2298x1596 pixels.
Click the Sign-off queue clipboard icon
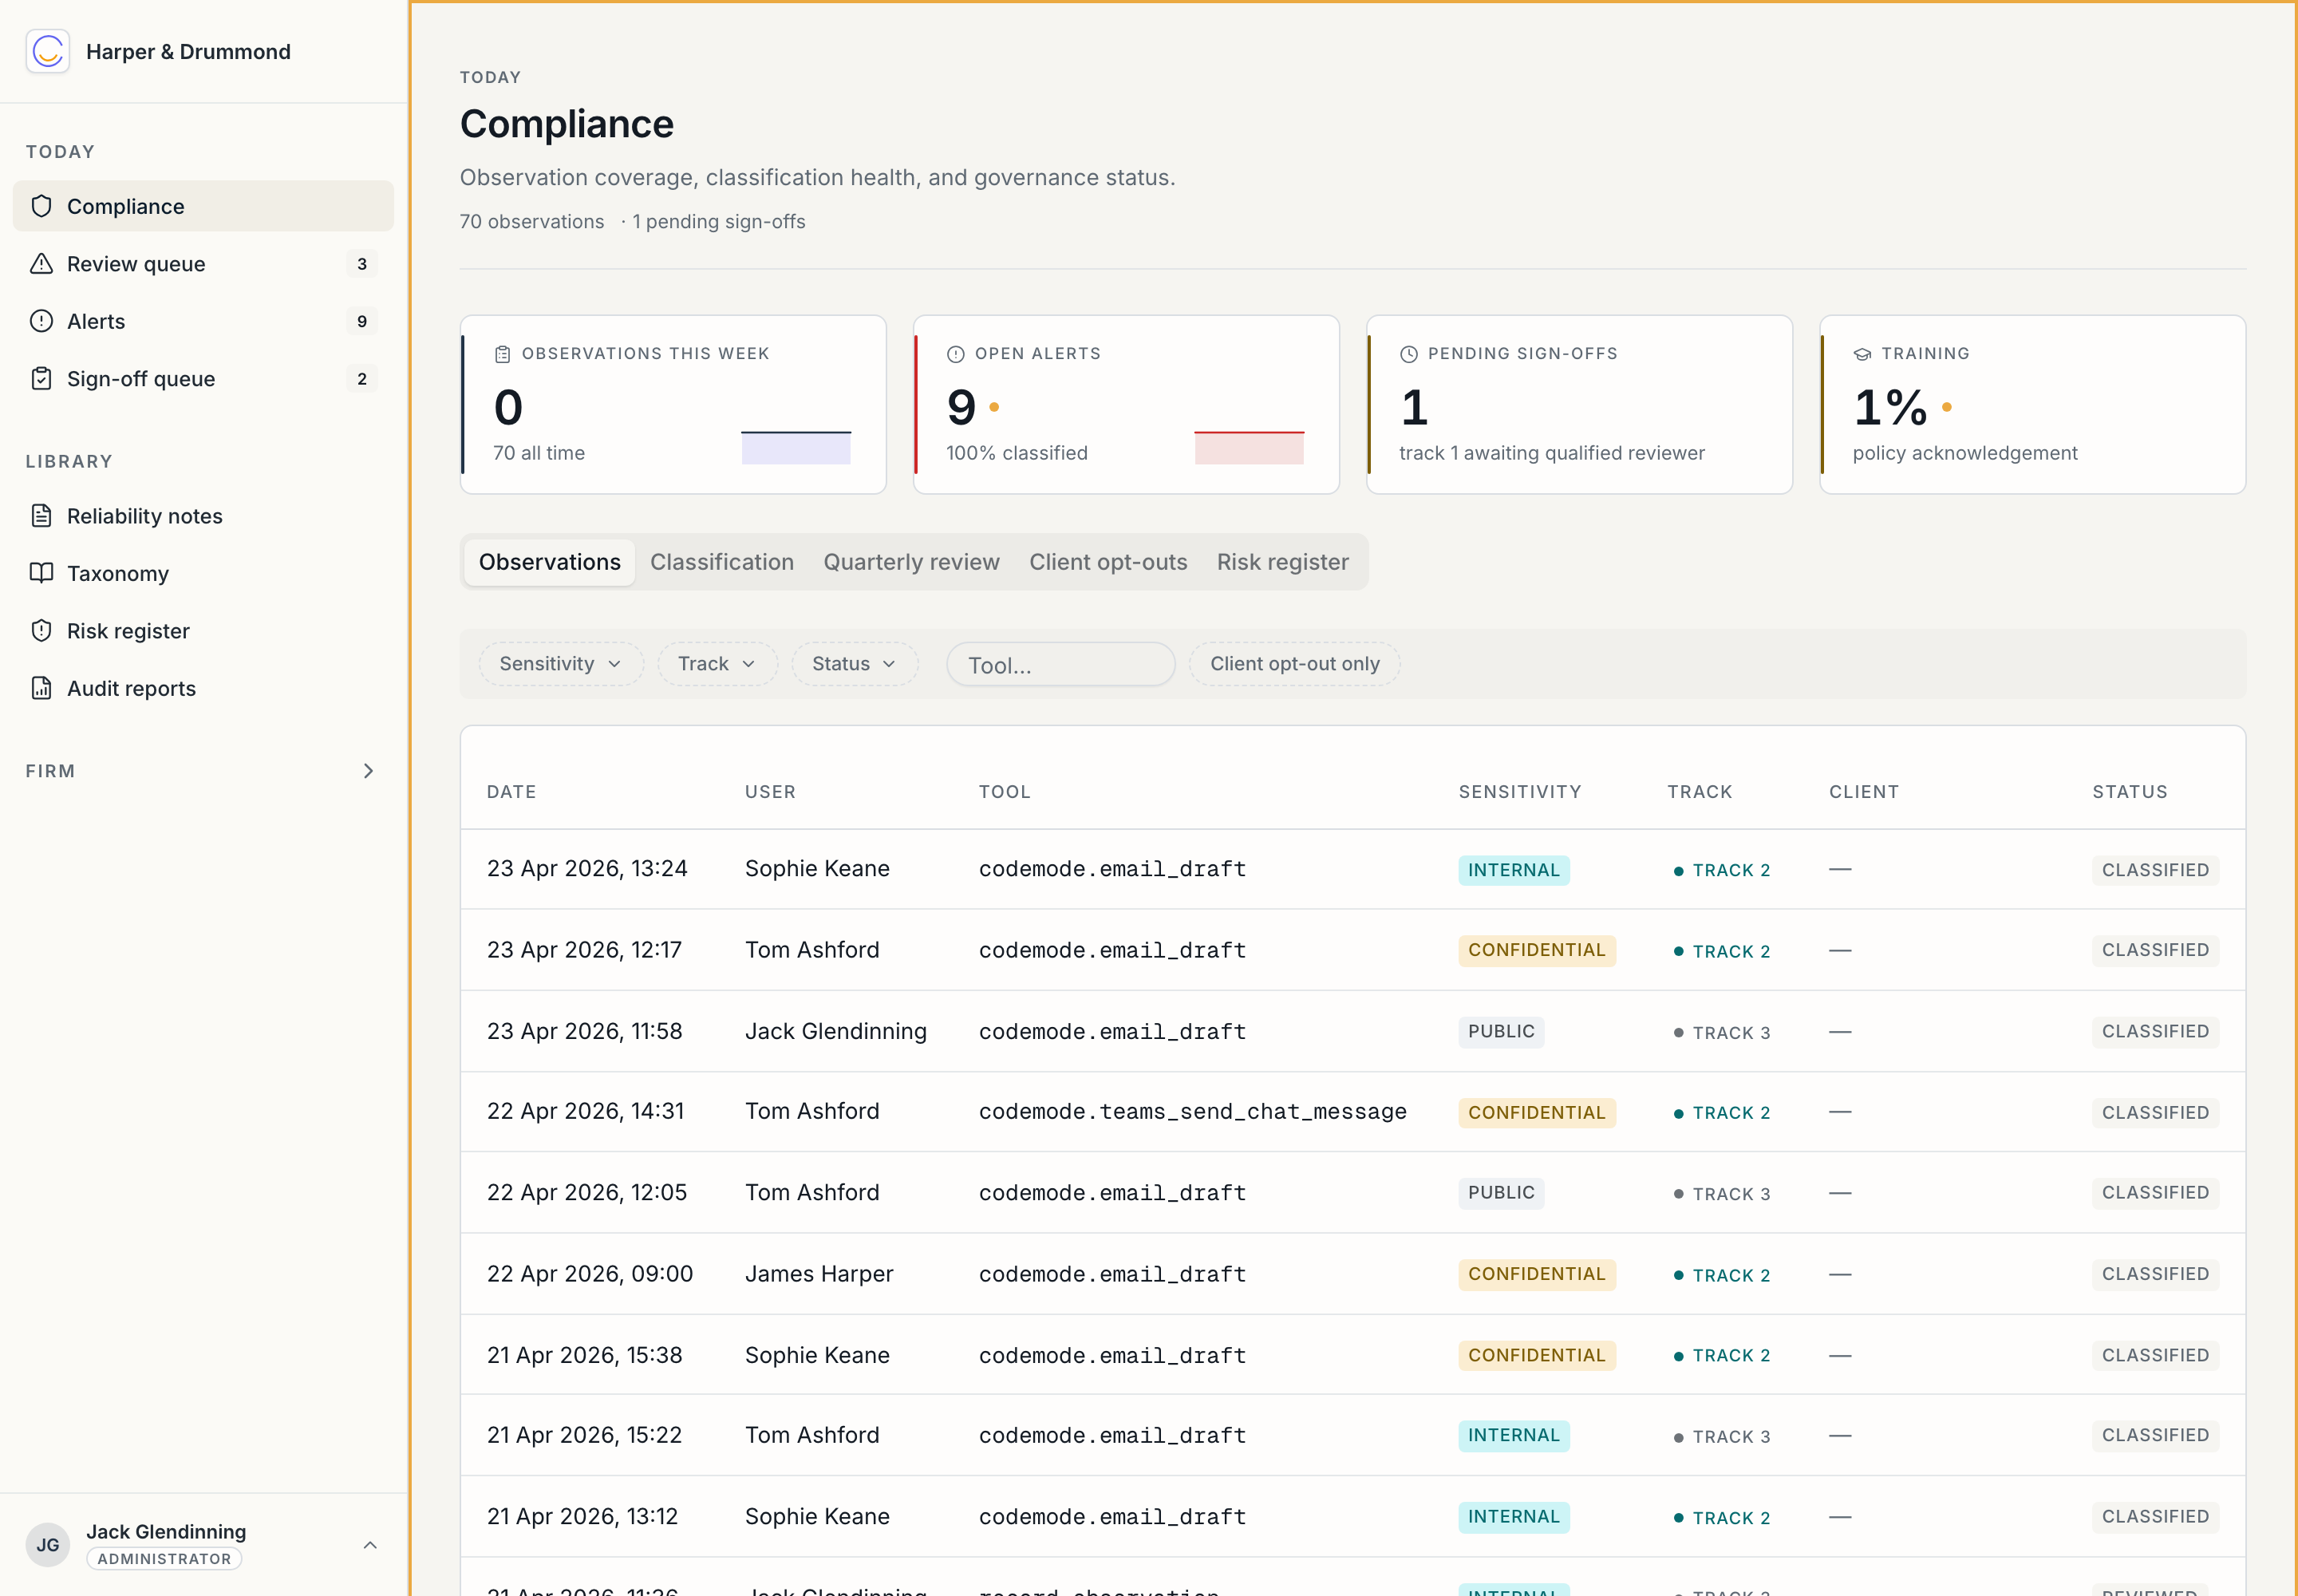[41, 379]
